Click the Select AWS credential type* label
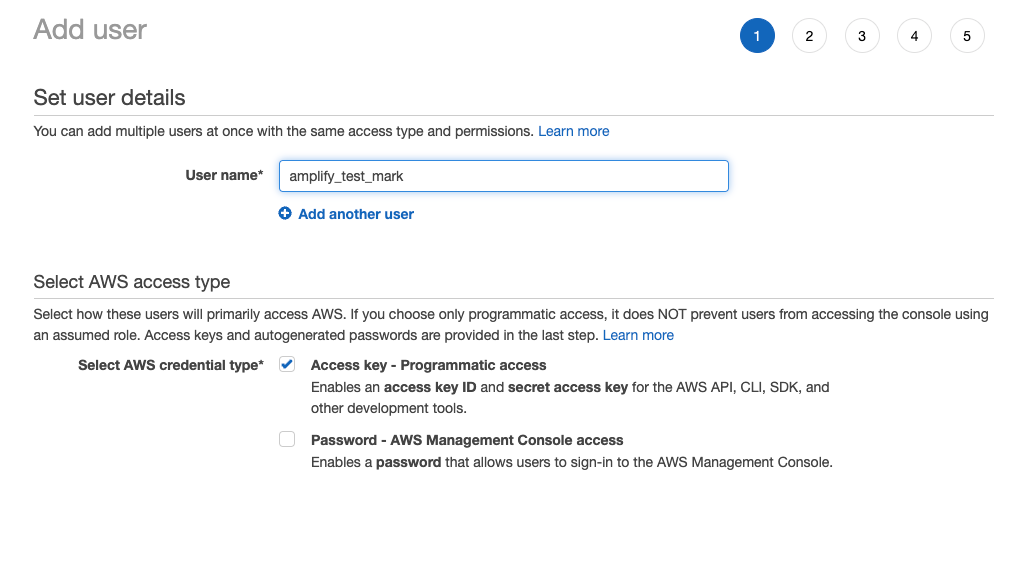 click(x=171, y=365)
